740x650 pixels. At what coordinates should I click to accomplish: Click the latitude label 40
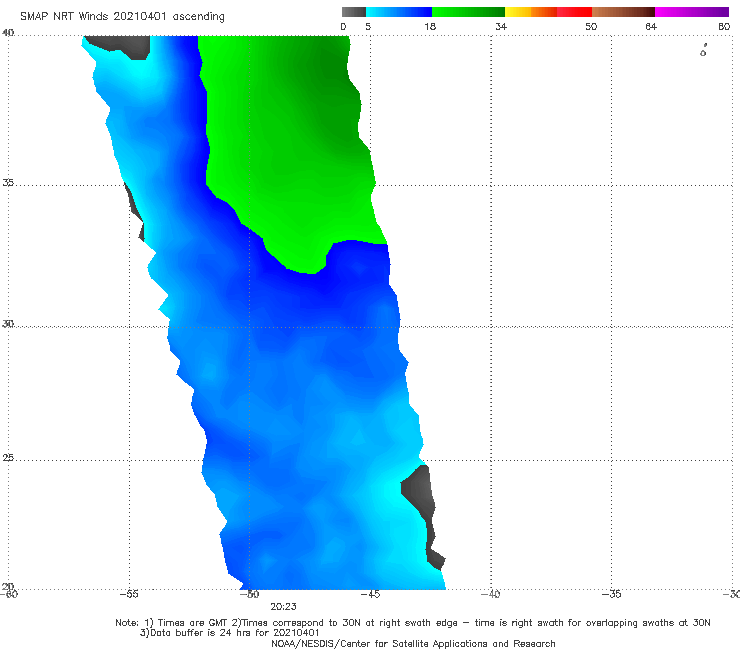point(8,33)
